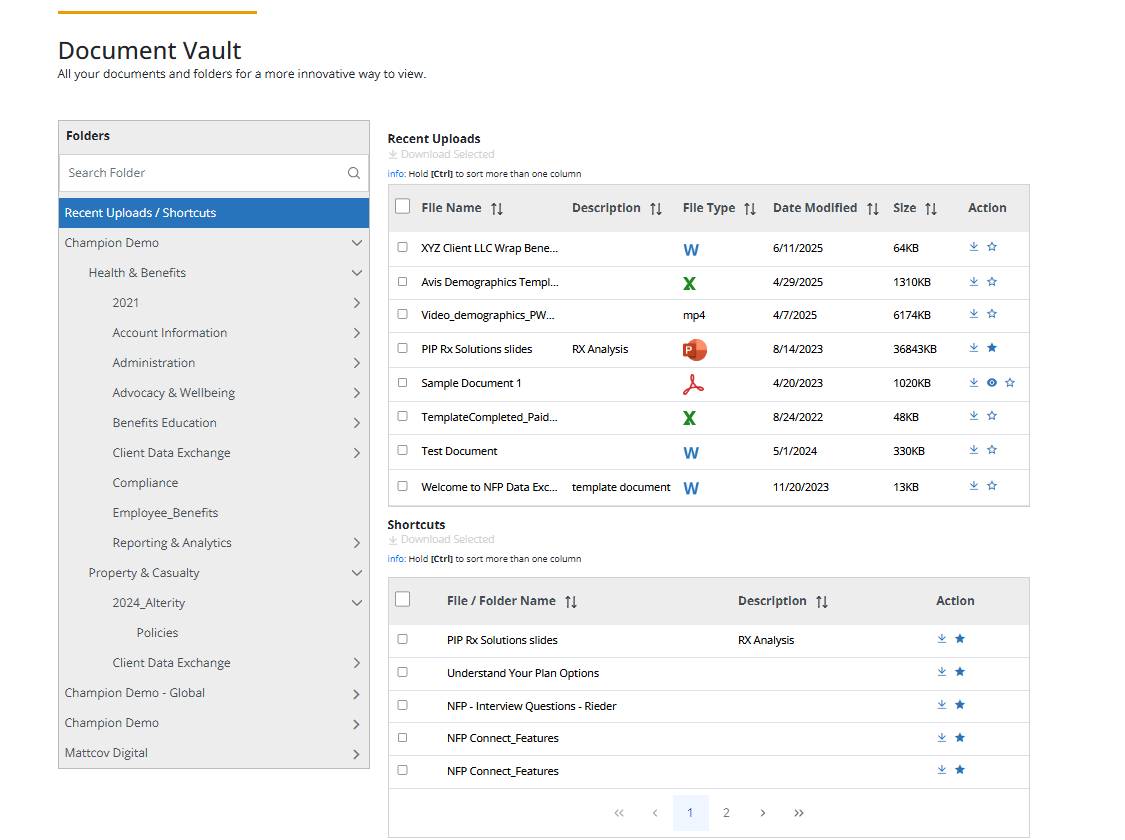This screenshot has width=1125, height=840.
Task: Remove star from Understand Your Plan Options
Action: [x=960, y=671]
